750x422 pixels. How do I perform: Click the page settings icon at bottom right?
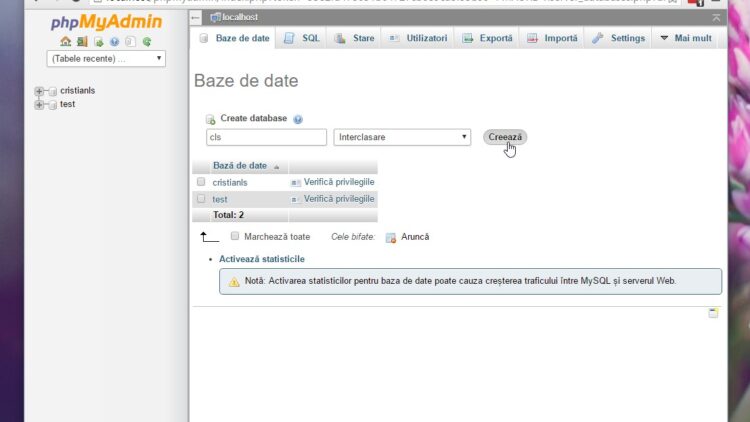713,313
